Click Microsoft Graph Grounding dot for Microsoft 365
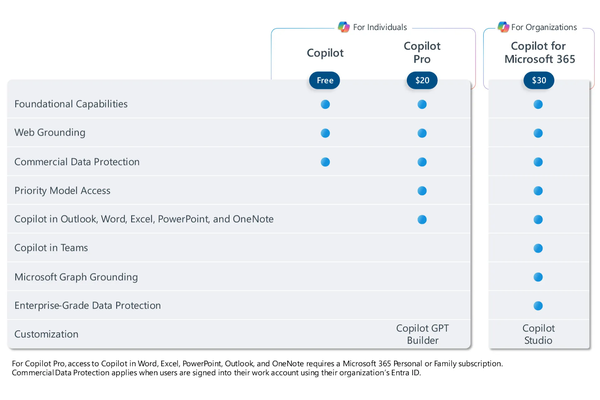The height and width of the screenshot is (400, 600). pyautogui.click(x=538, y=277)
